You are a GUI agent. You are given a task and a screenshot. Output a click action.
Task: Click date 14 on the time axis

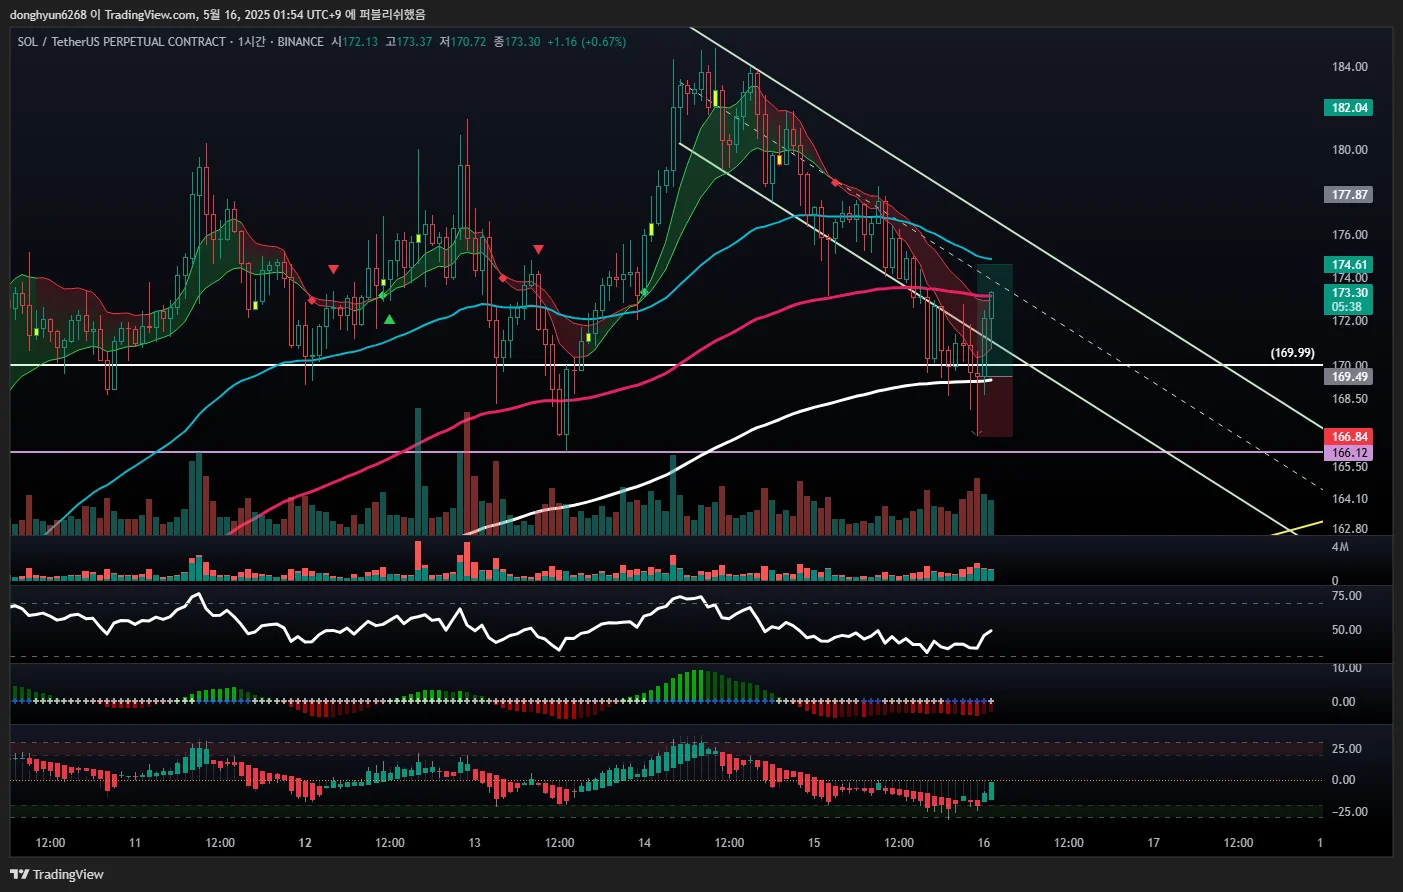[645, 843]
